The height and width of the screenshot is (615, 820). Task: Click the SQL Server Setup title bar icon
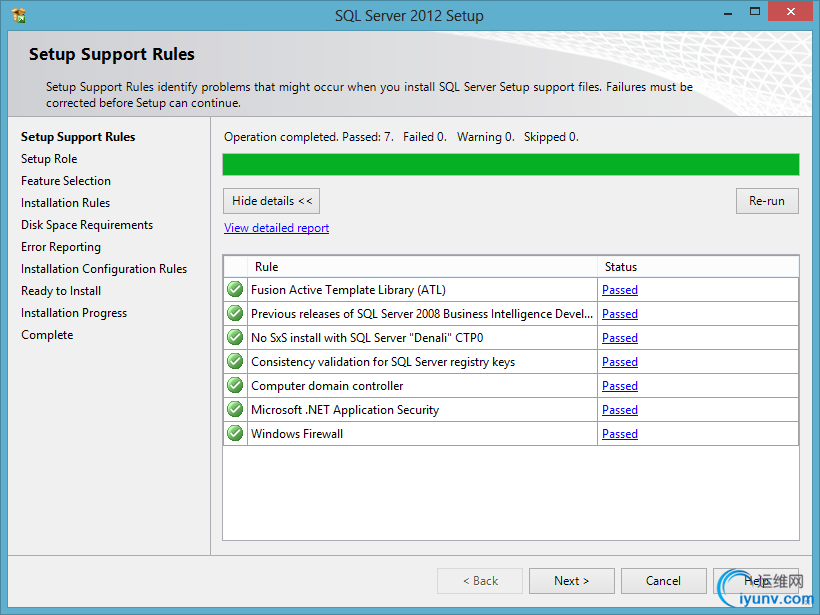click(x=19, y=16)
